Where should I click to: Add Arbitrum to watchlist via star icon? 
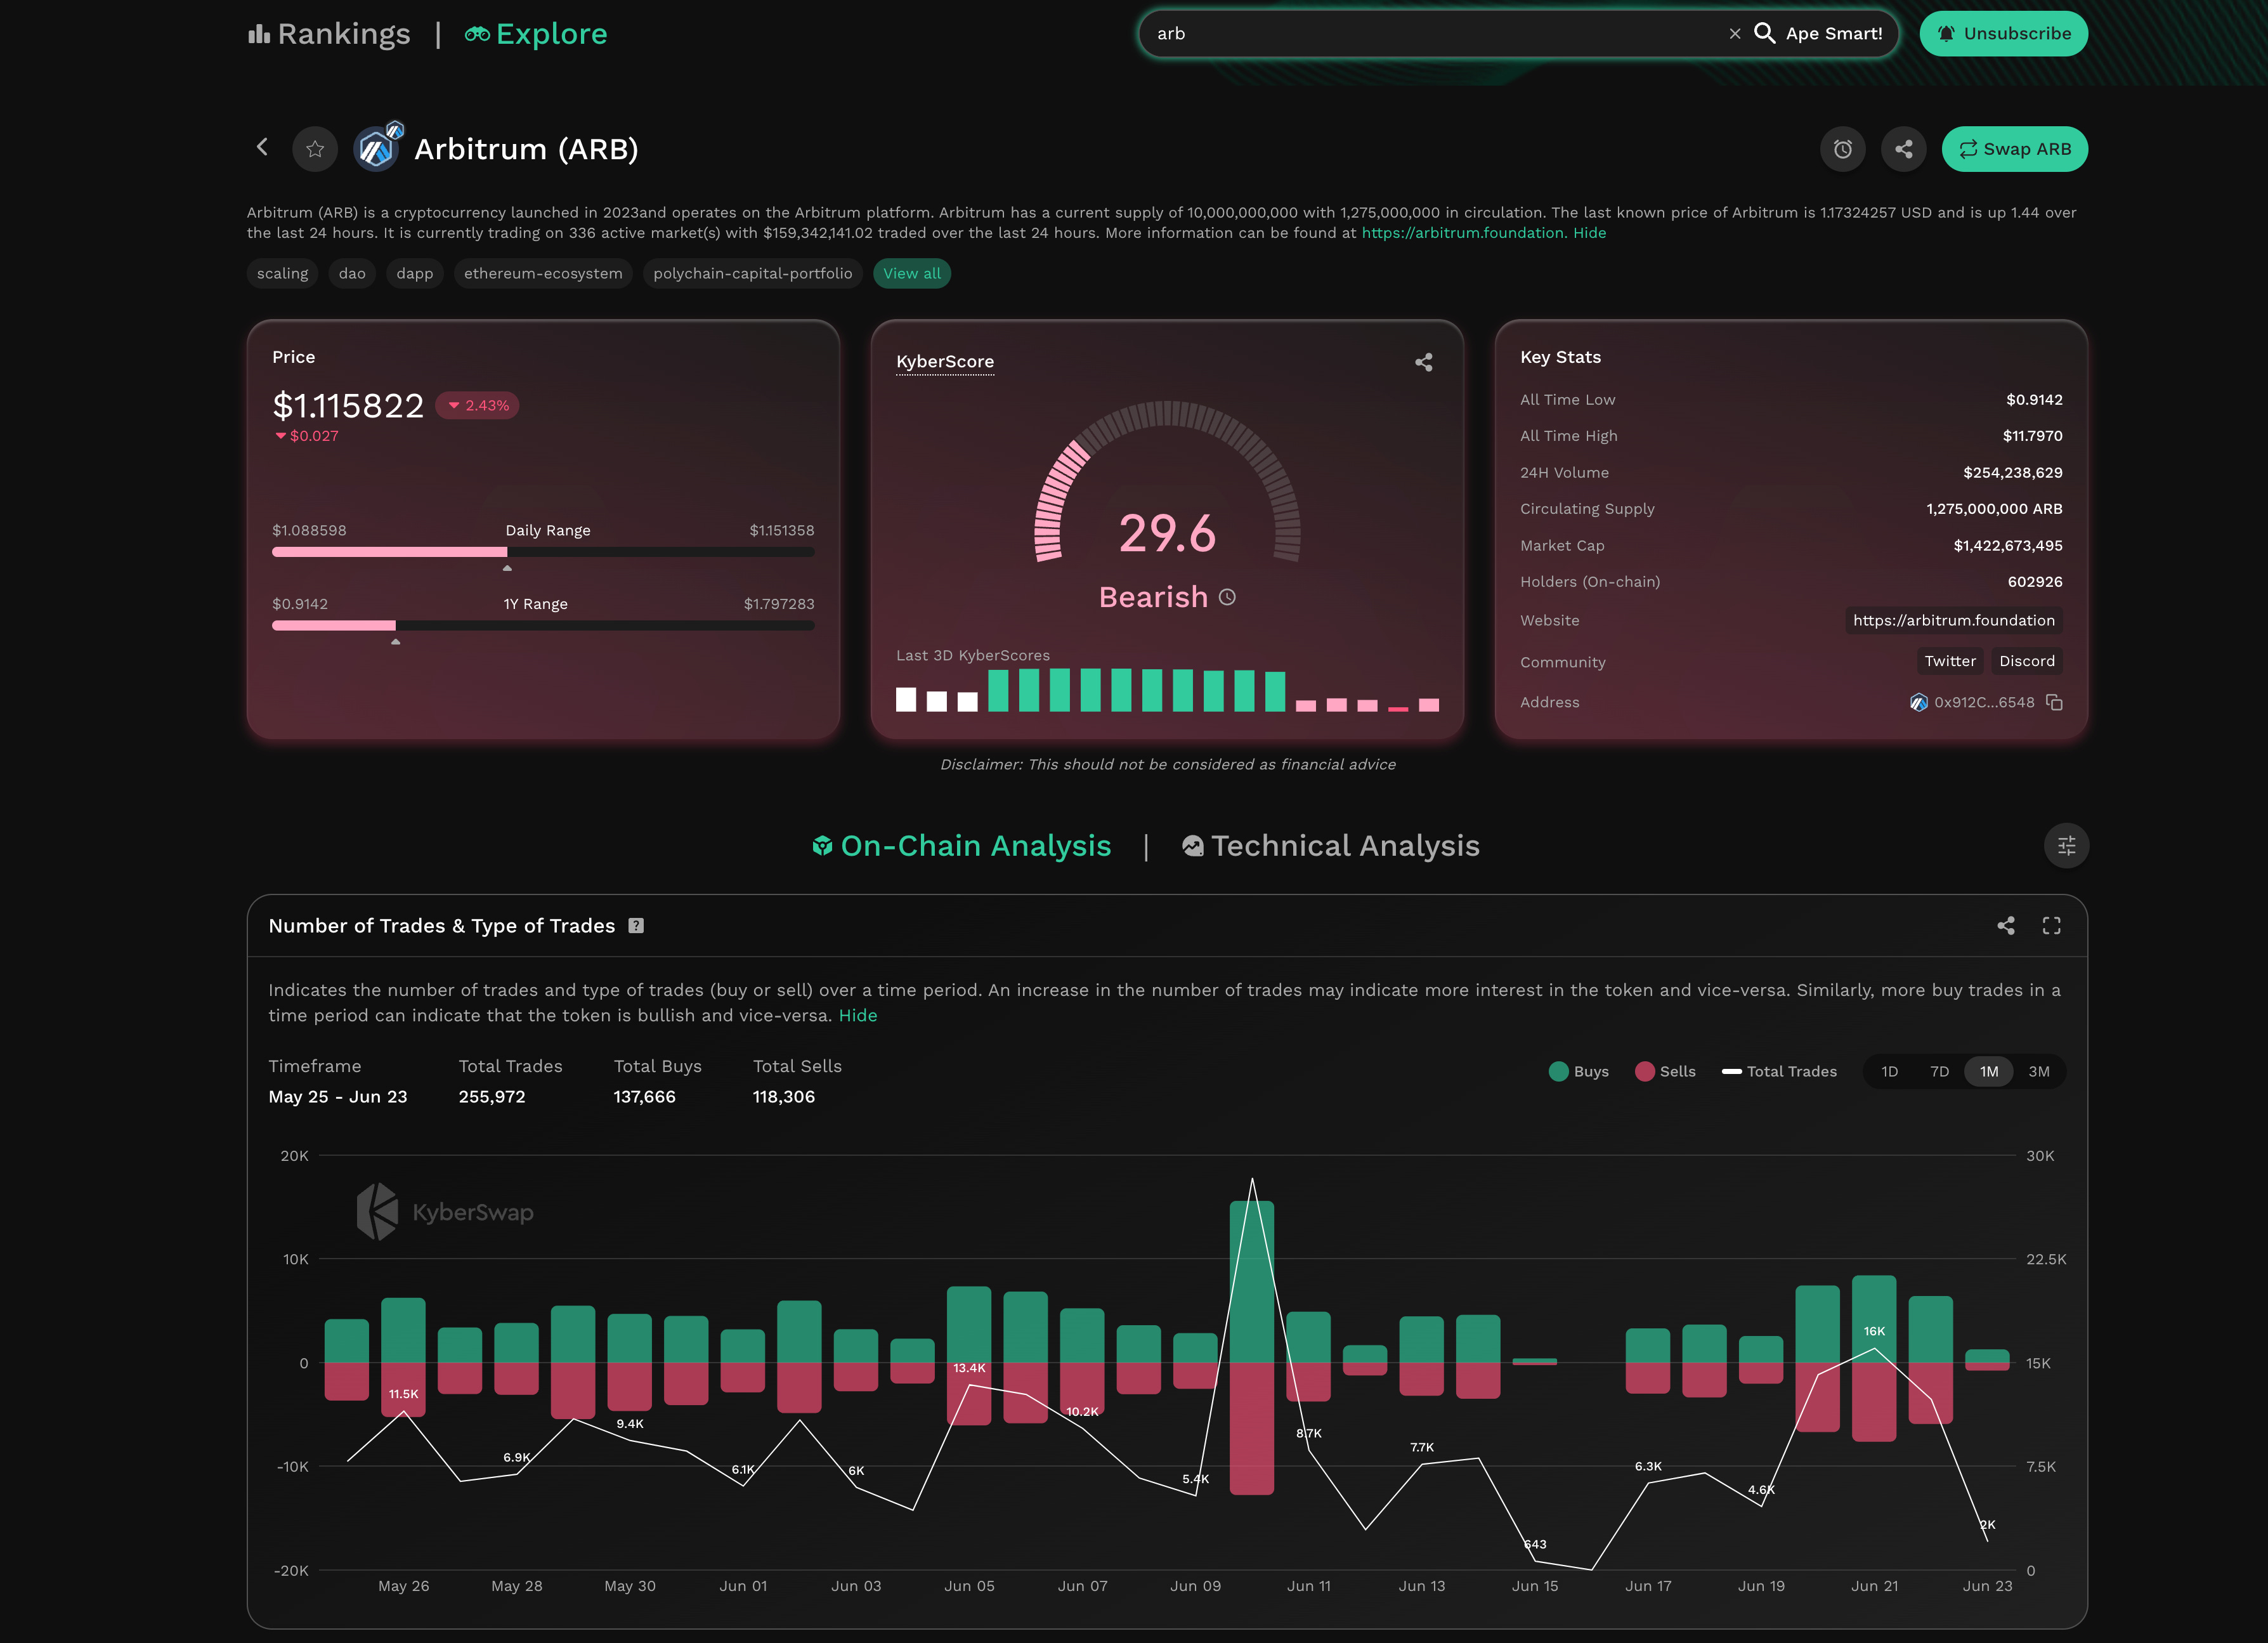314,148
